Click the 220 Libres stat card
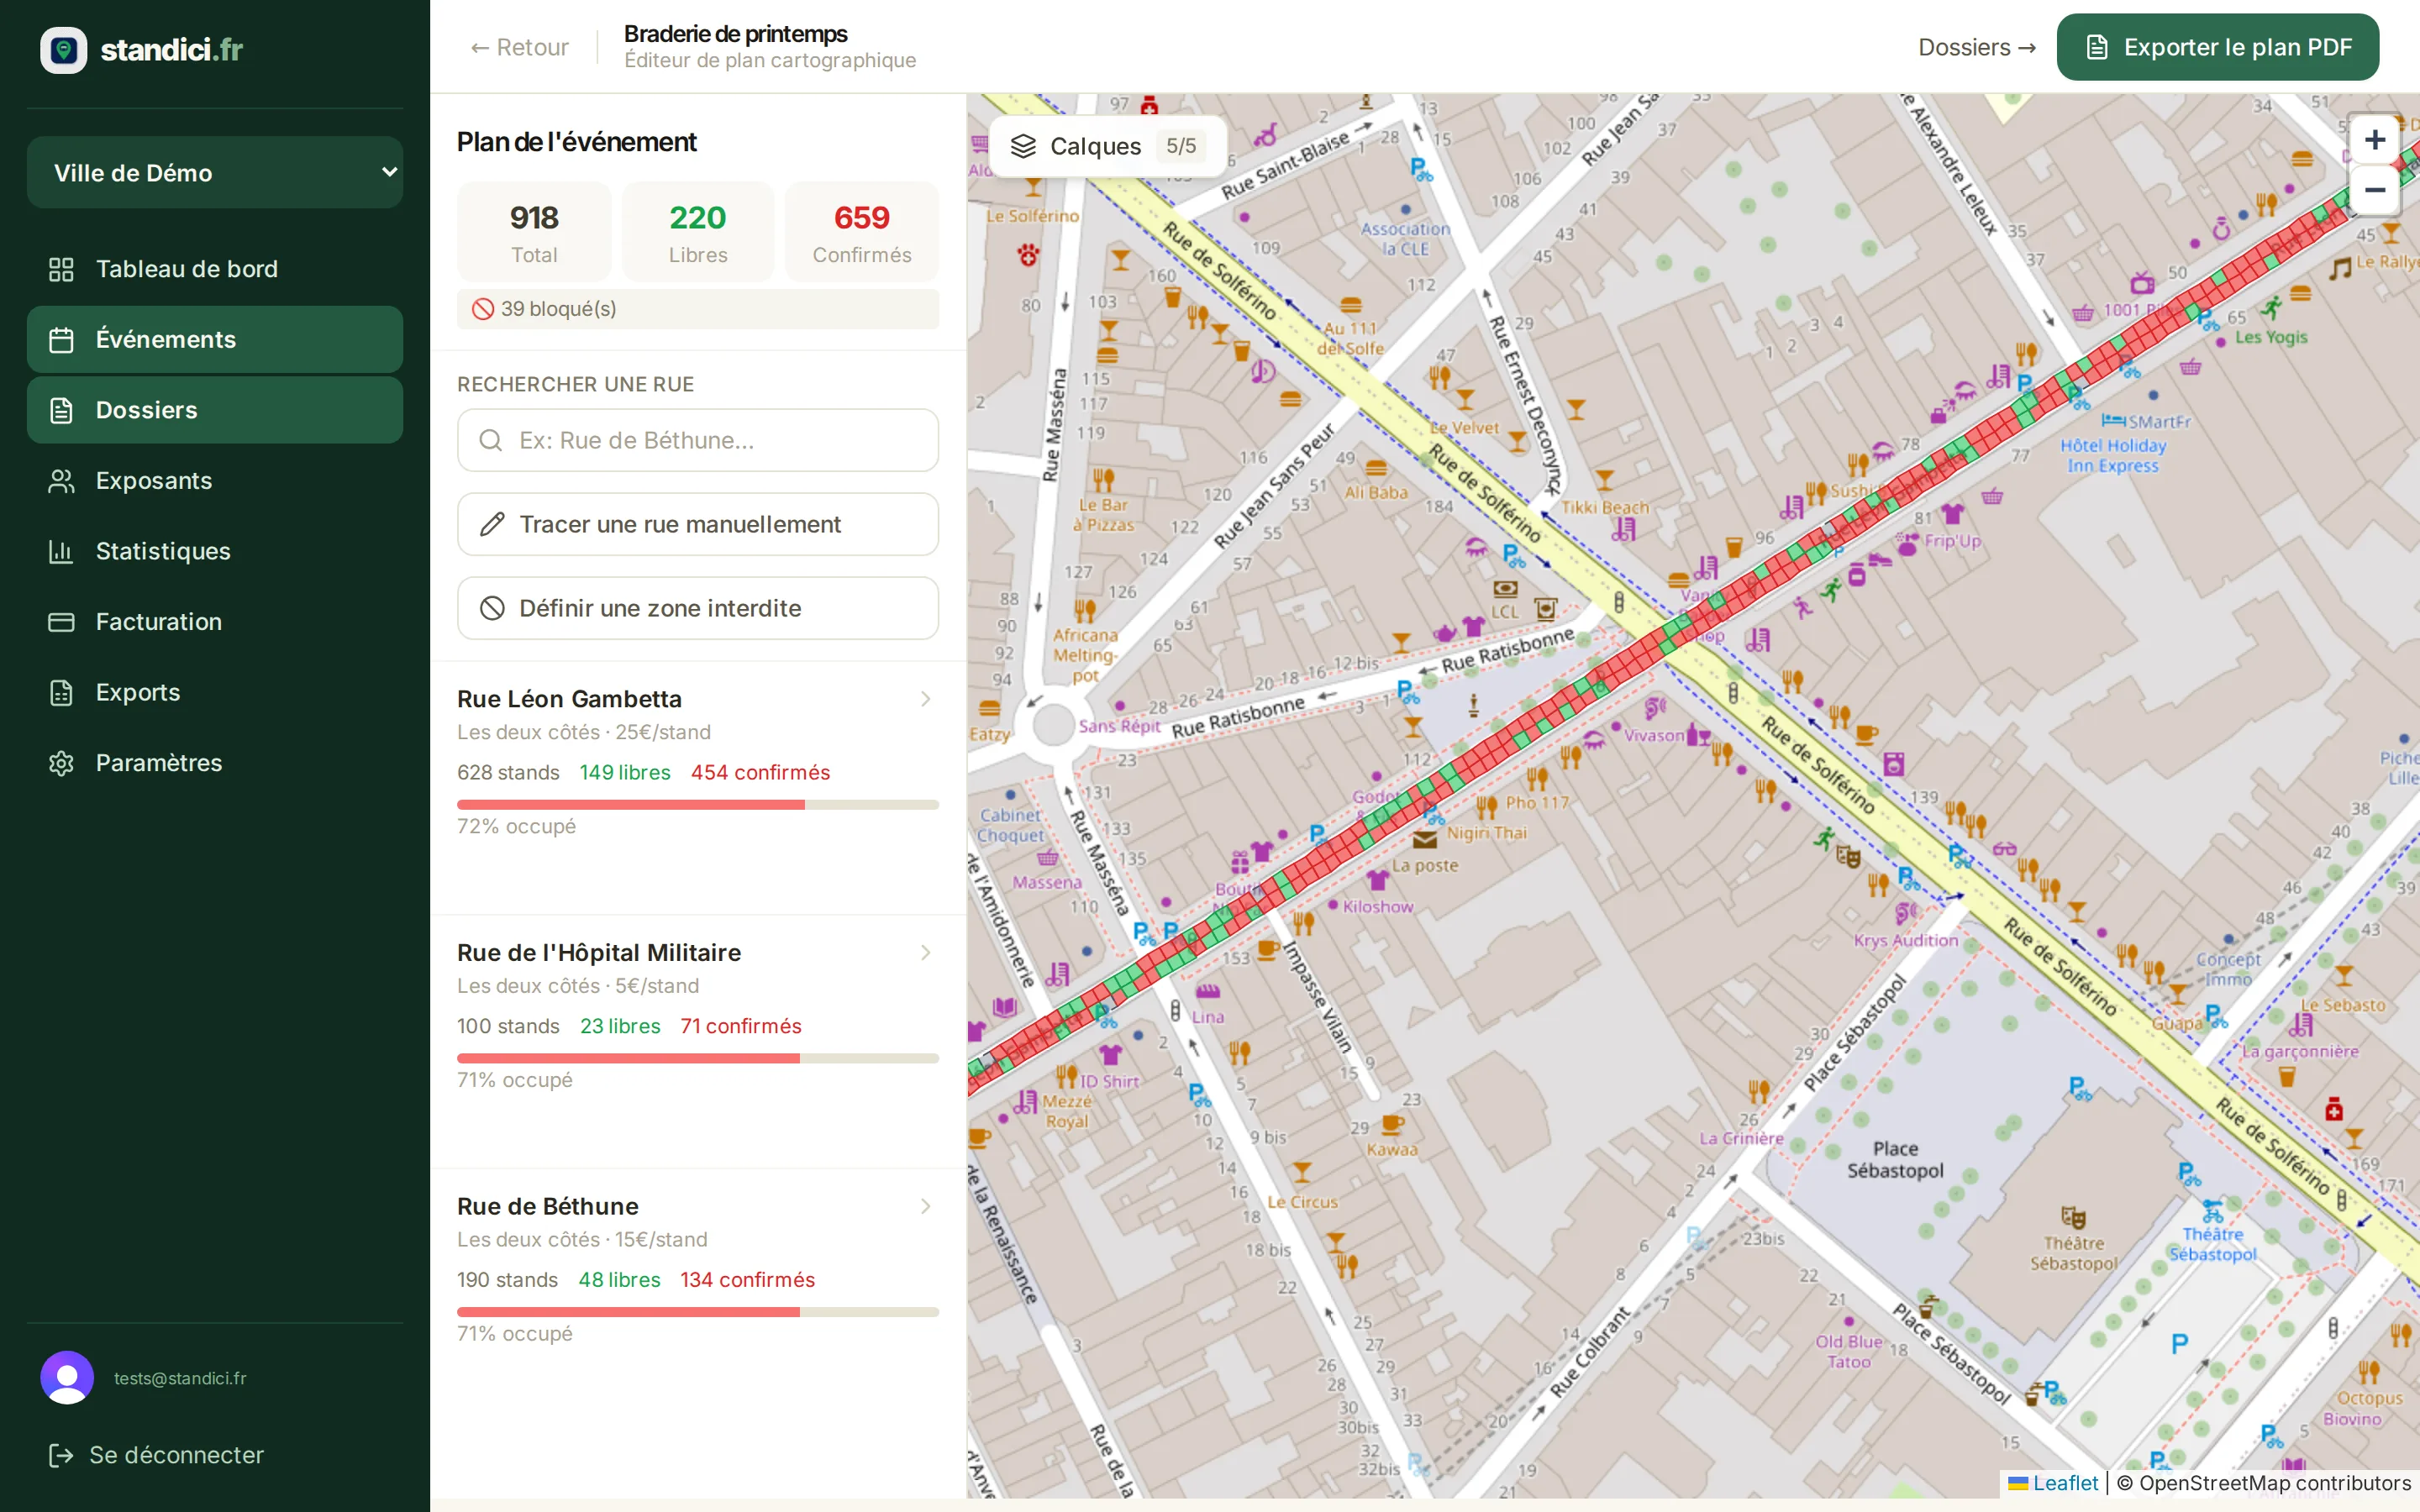 pos(698,232)
